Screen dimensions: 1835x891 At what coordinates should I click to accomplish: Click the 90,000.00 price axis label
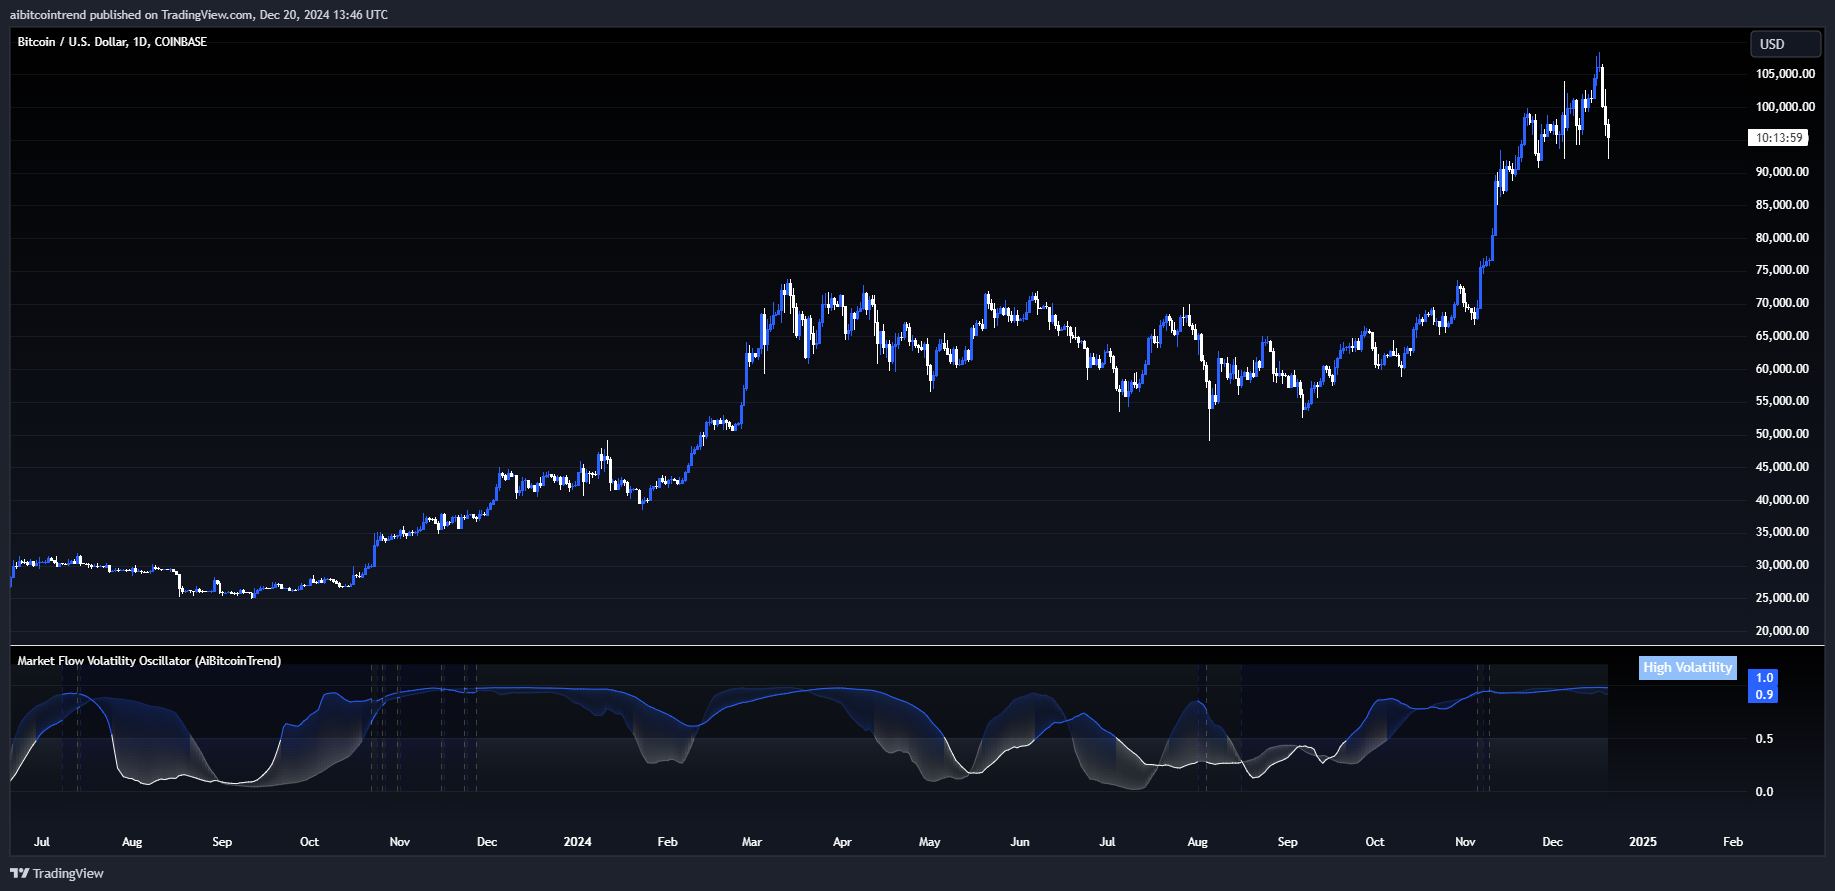point(1782,172)
